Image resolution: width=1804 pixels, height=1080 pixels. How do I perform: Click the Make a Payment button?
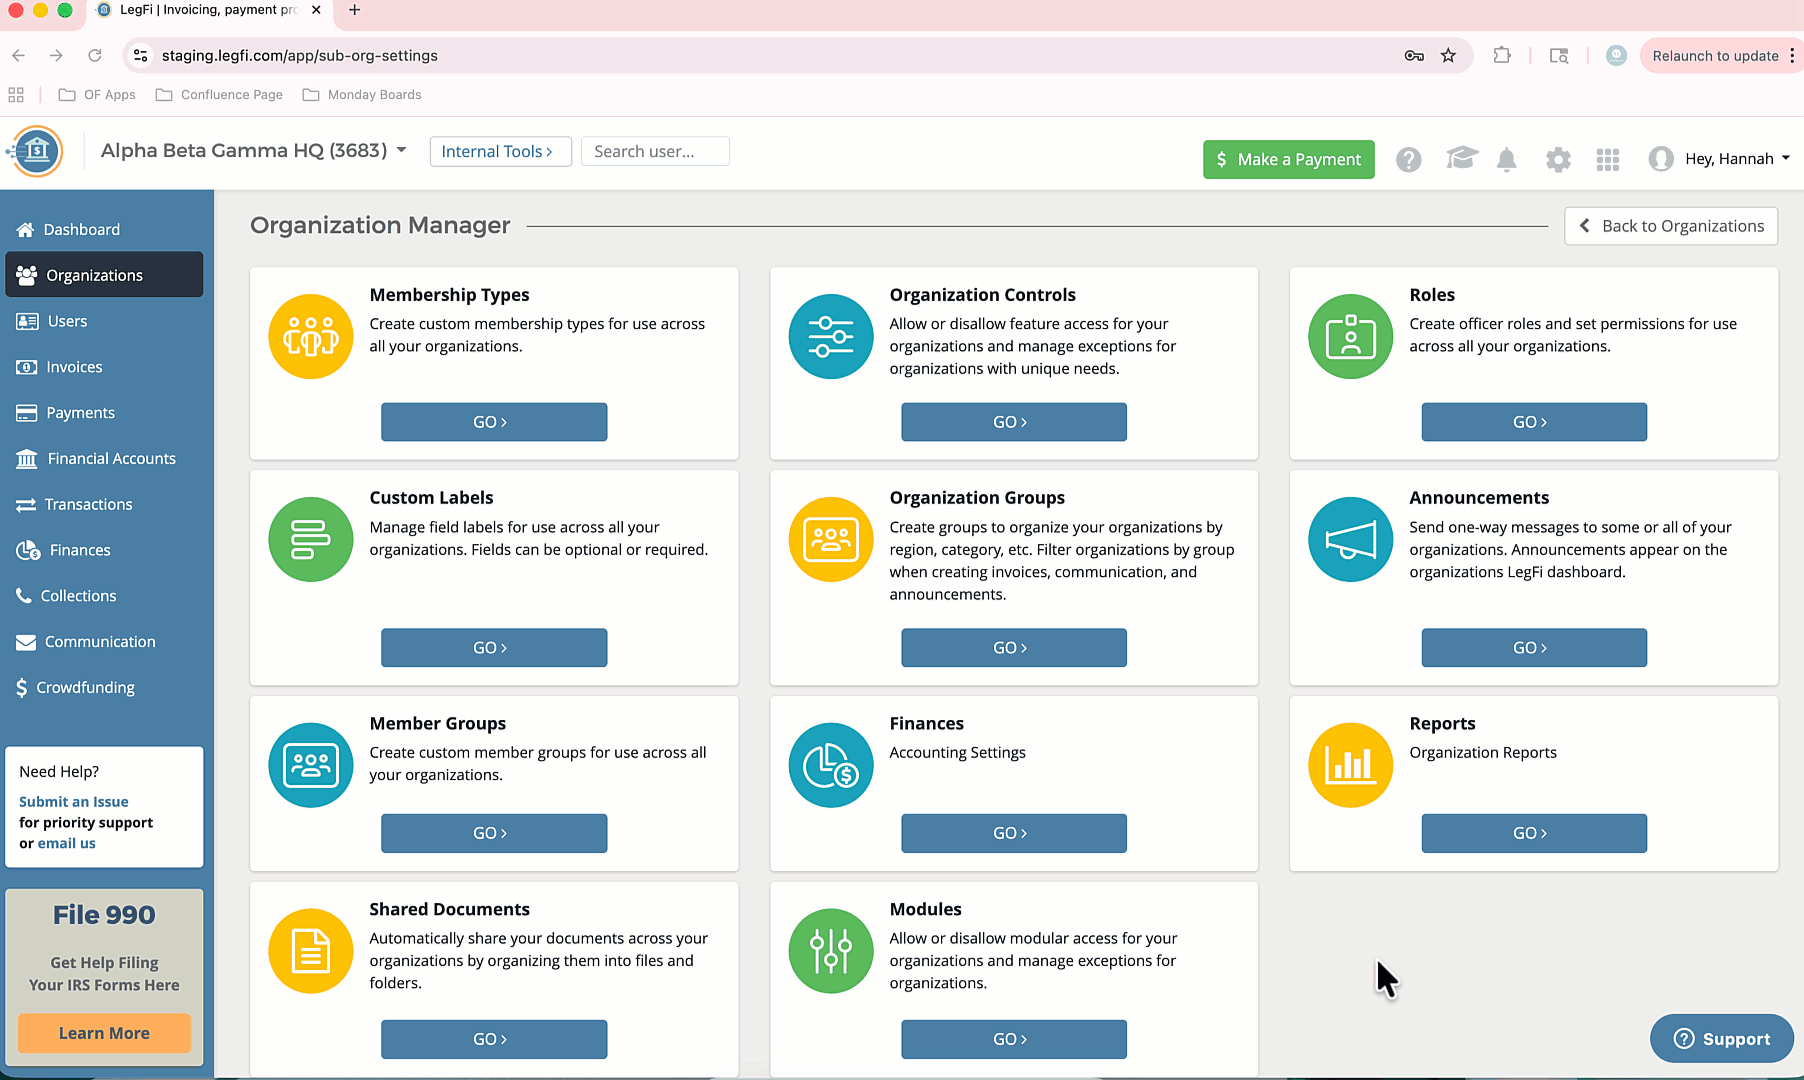tap(1288, 160)
